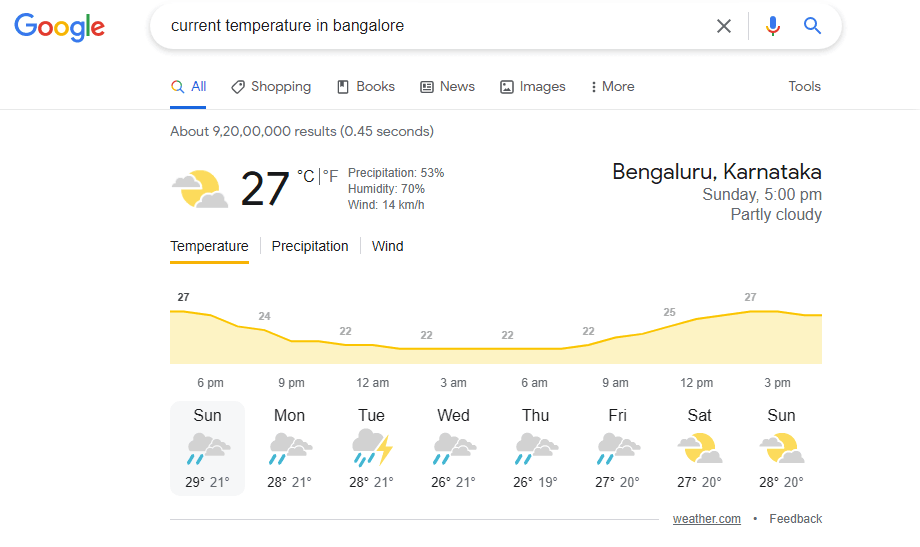Switch to Images results
This screenshot has width=920, height=547.
pyautogui.click(x=533, y=87)
